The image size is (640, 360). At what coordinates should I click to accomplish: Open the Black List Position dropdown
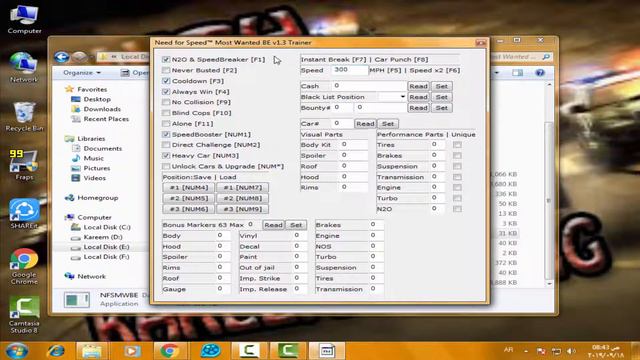click(x=402, y=97)
